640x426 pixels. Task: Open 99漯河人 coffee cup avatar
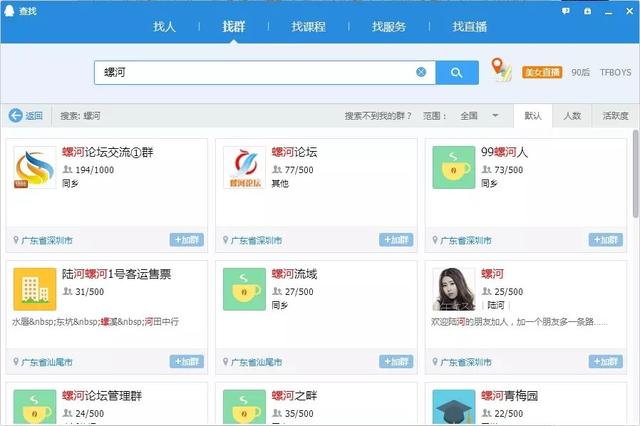[454, 167]
